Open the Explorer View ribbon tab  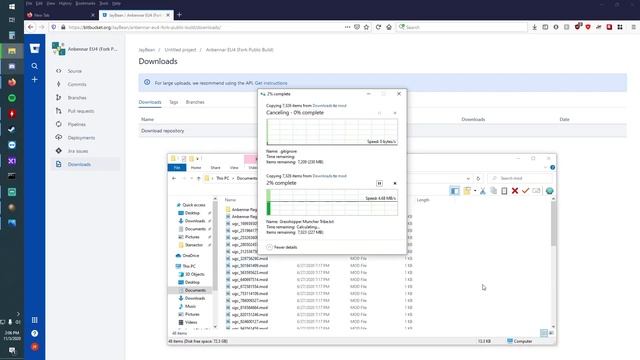tap(234, 167)
